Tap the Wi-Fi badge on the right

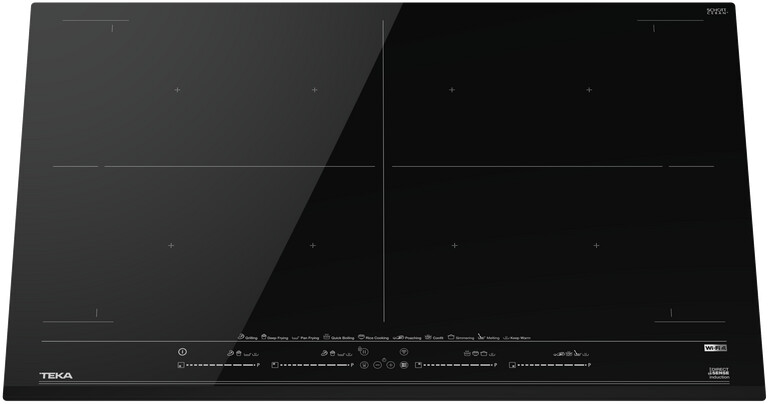tap(714, 347)
